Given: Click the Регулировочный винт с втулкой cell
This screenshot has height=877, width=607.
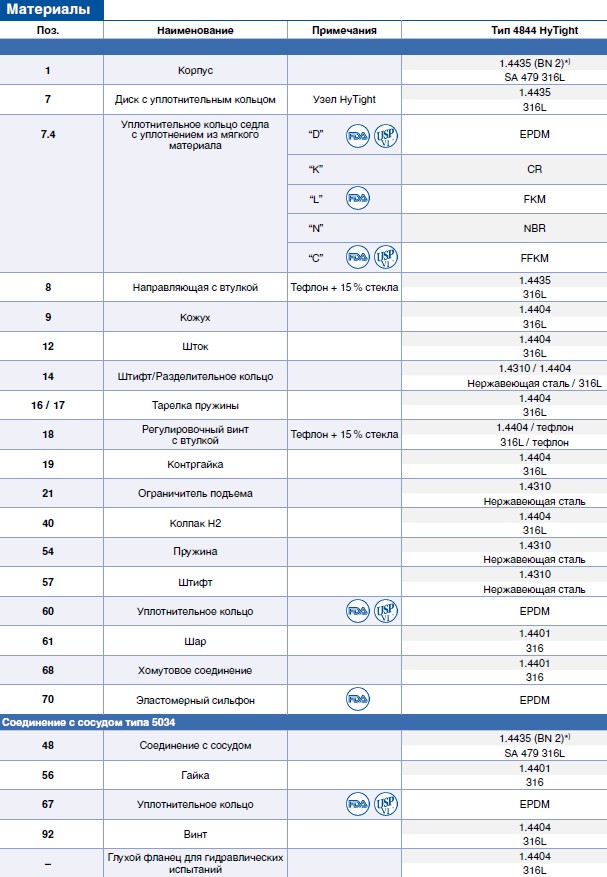Looking at the screenshot, I should coord(195,435).
